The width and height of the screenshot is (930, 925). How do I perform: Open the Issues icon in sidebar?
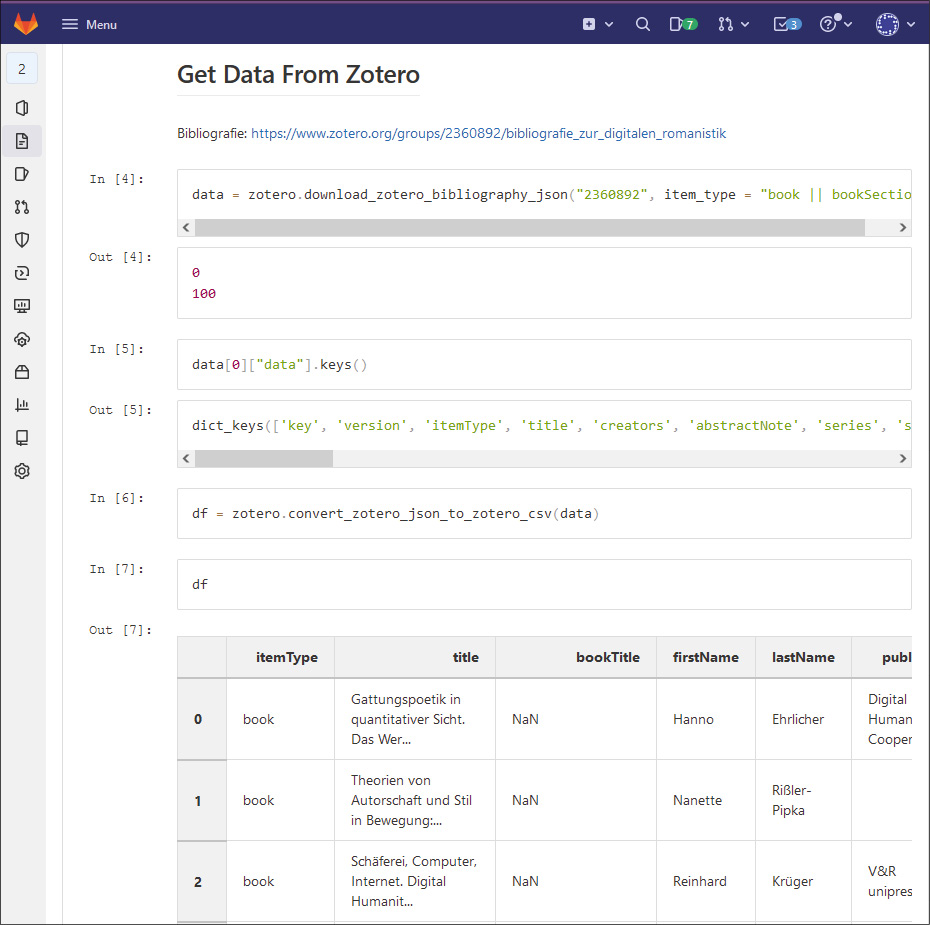coord(22,174)
